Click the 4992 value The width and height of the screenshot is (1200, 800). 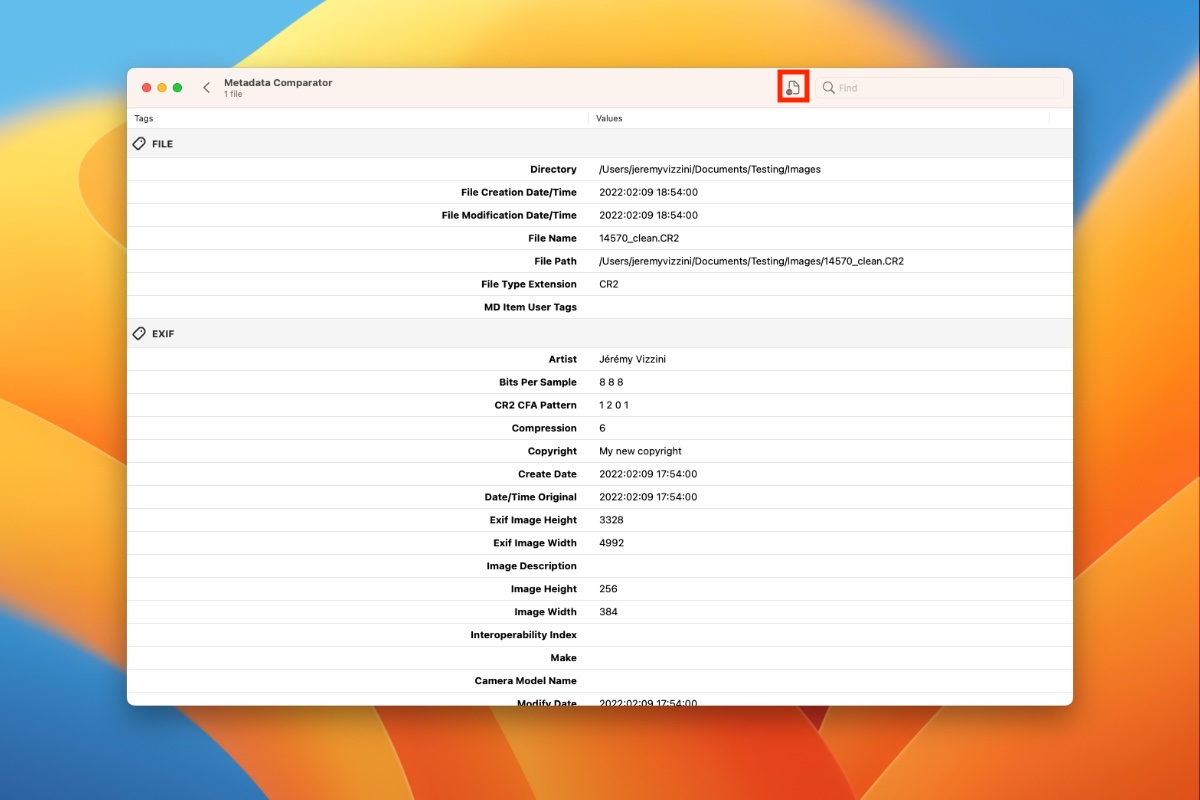(x=610, y=543)
